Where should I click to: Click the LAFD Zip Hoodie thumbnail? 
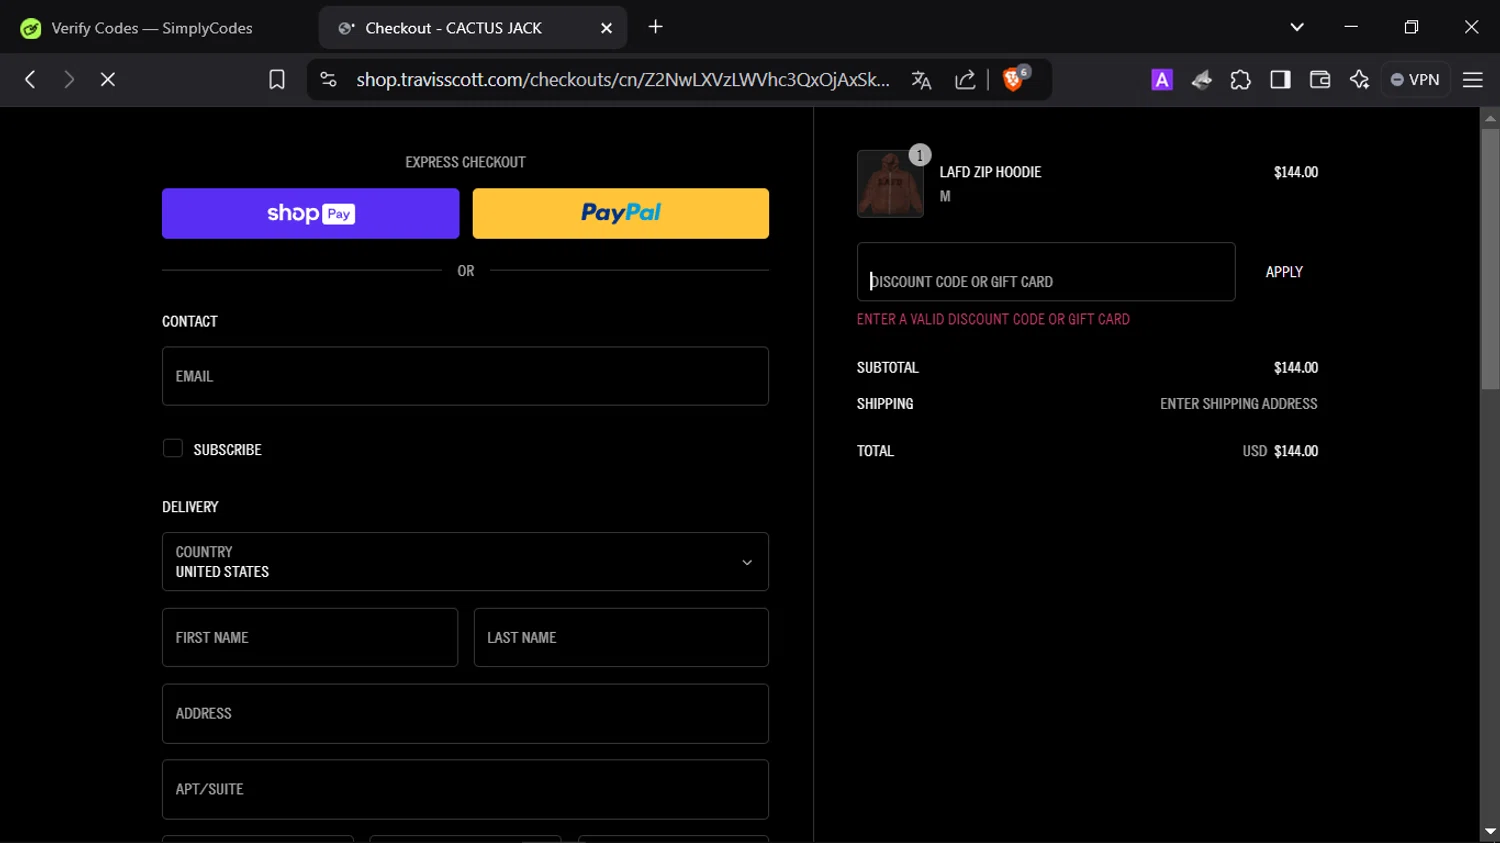(890, 184)
